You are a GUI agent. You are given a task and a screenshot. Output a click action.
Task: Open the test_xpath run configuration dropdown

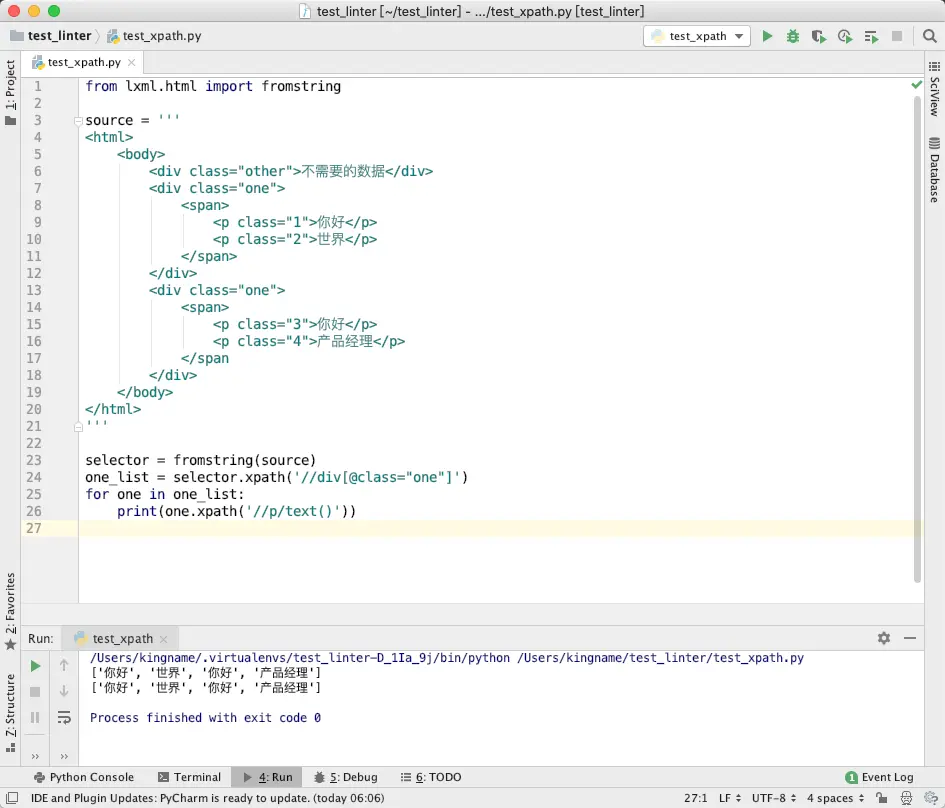698,36
